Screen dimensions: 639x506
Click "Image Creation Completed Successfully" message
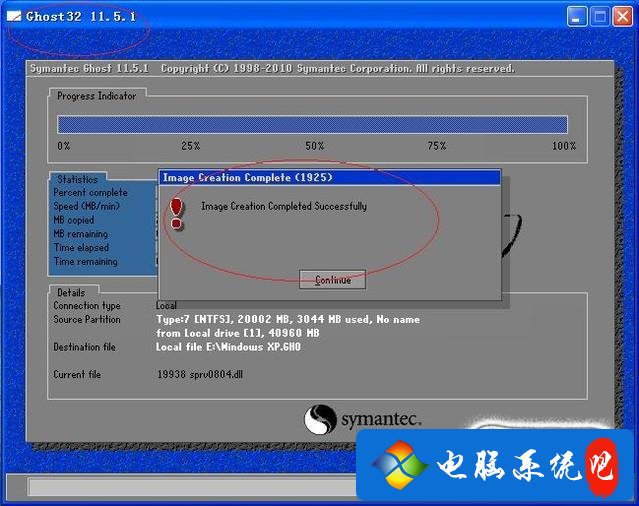tap(284, 206)
